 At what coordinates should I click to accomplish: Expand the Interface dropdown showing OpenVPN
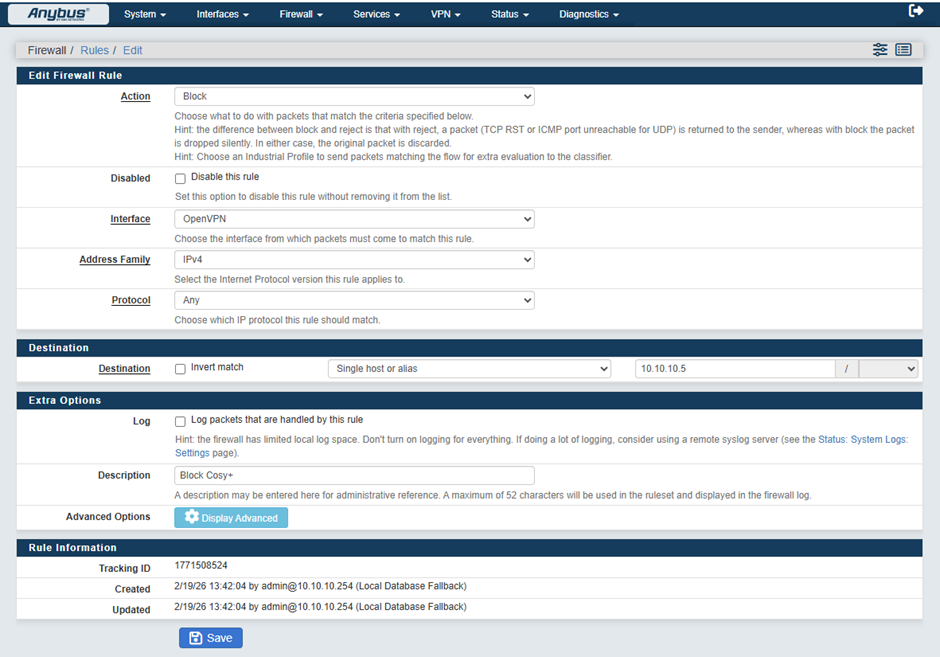[x=354, y=219]
